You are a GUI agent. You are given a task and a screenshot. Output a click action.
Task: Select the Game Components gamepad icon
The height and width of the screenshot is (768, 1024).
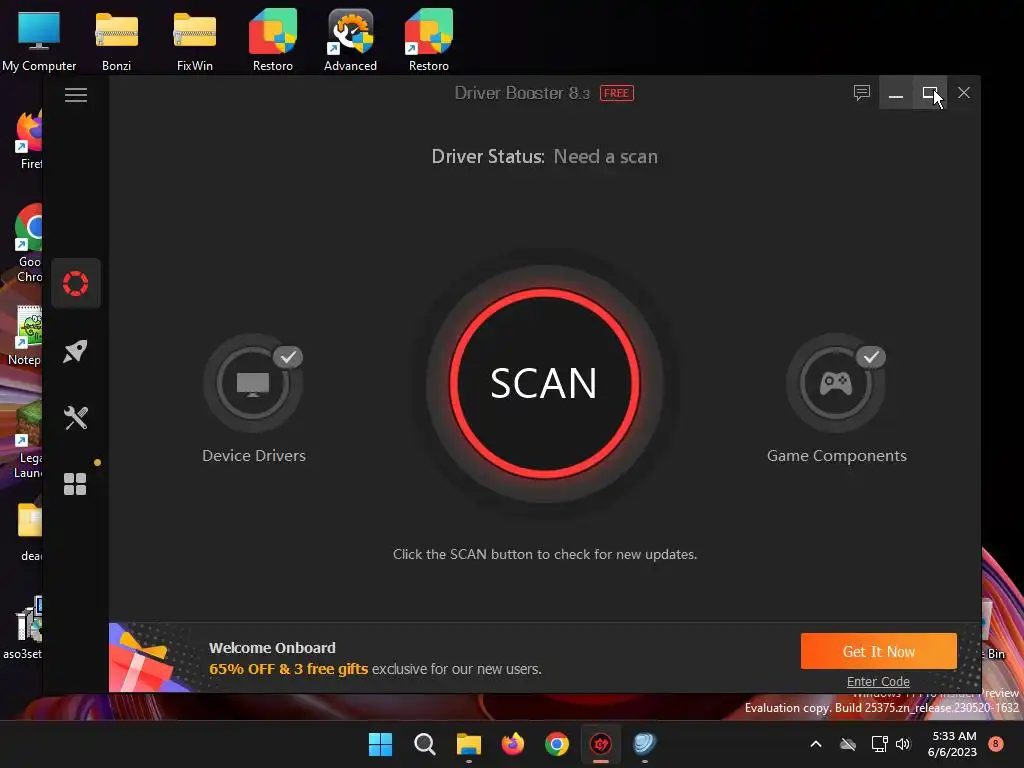[x=836, y=383]
